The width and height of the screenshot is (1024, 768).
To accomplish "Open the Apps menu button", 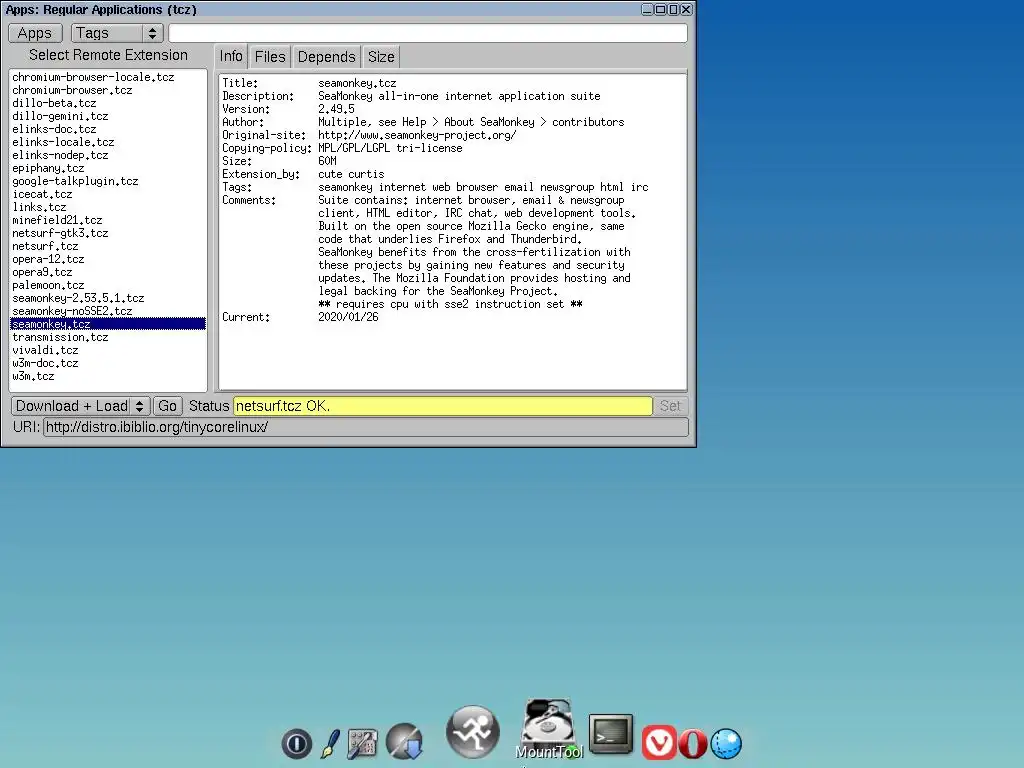I will [x=35, y=33].
